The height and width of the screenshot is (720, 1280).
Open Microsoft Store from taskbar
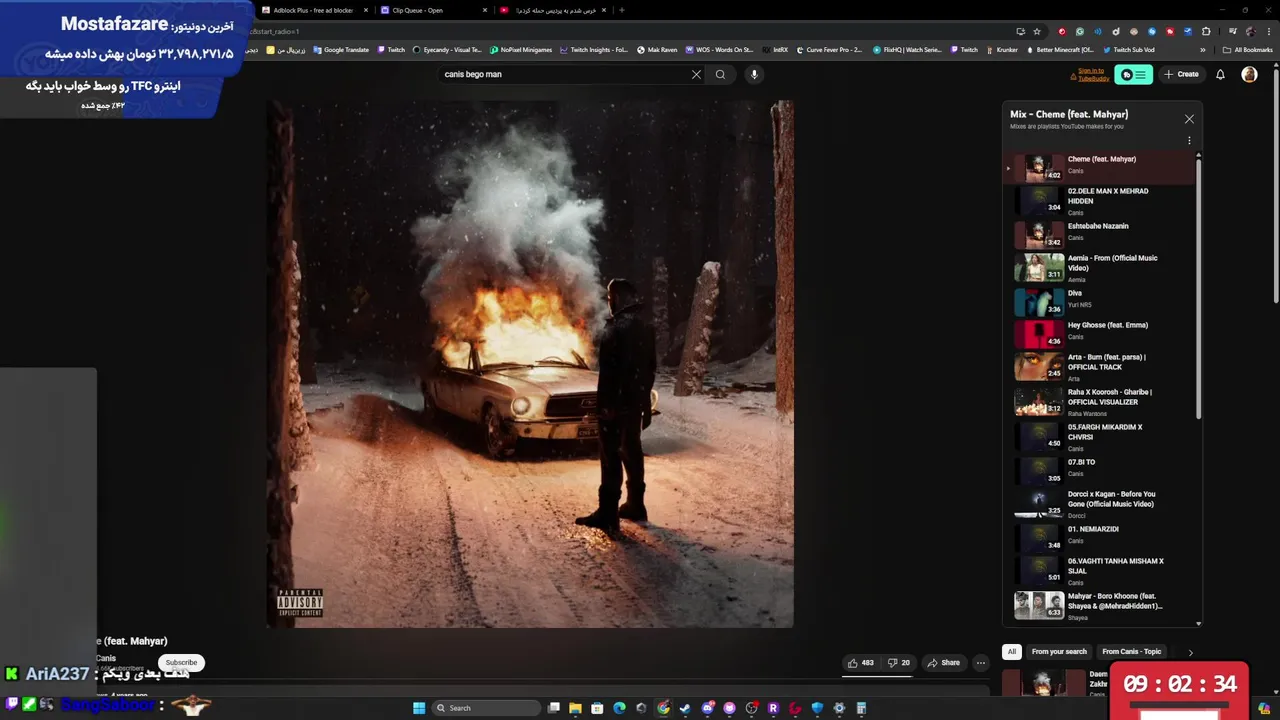click(x=597, y=708)
